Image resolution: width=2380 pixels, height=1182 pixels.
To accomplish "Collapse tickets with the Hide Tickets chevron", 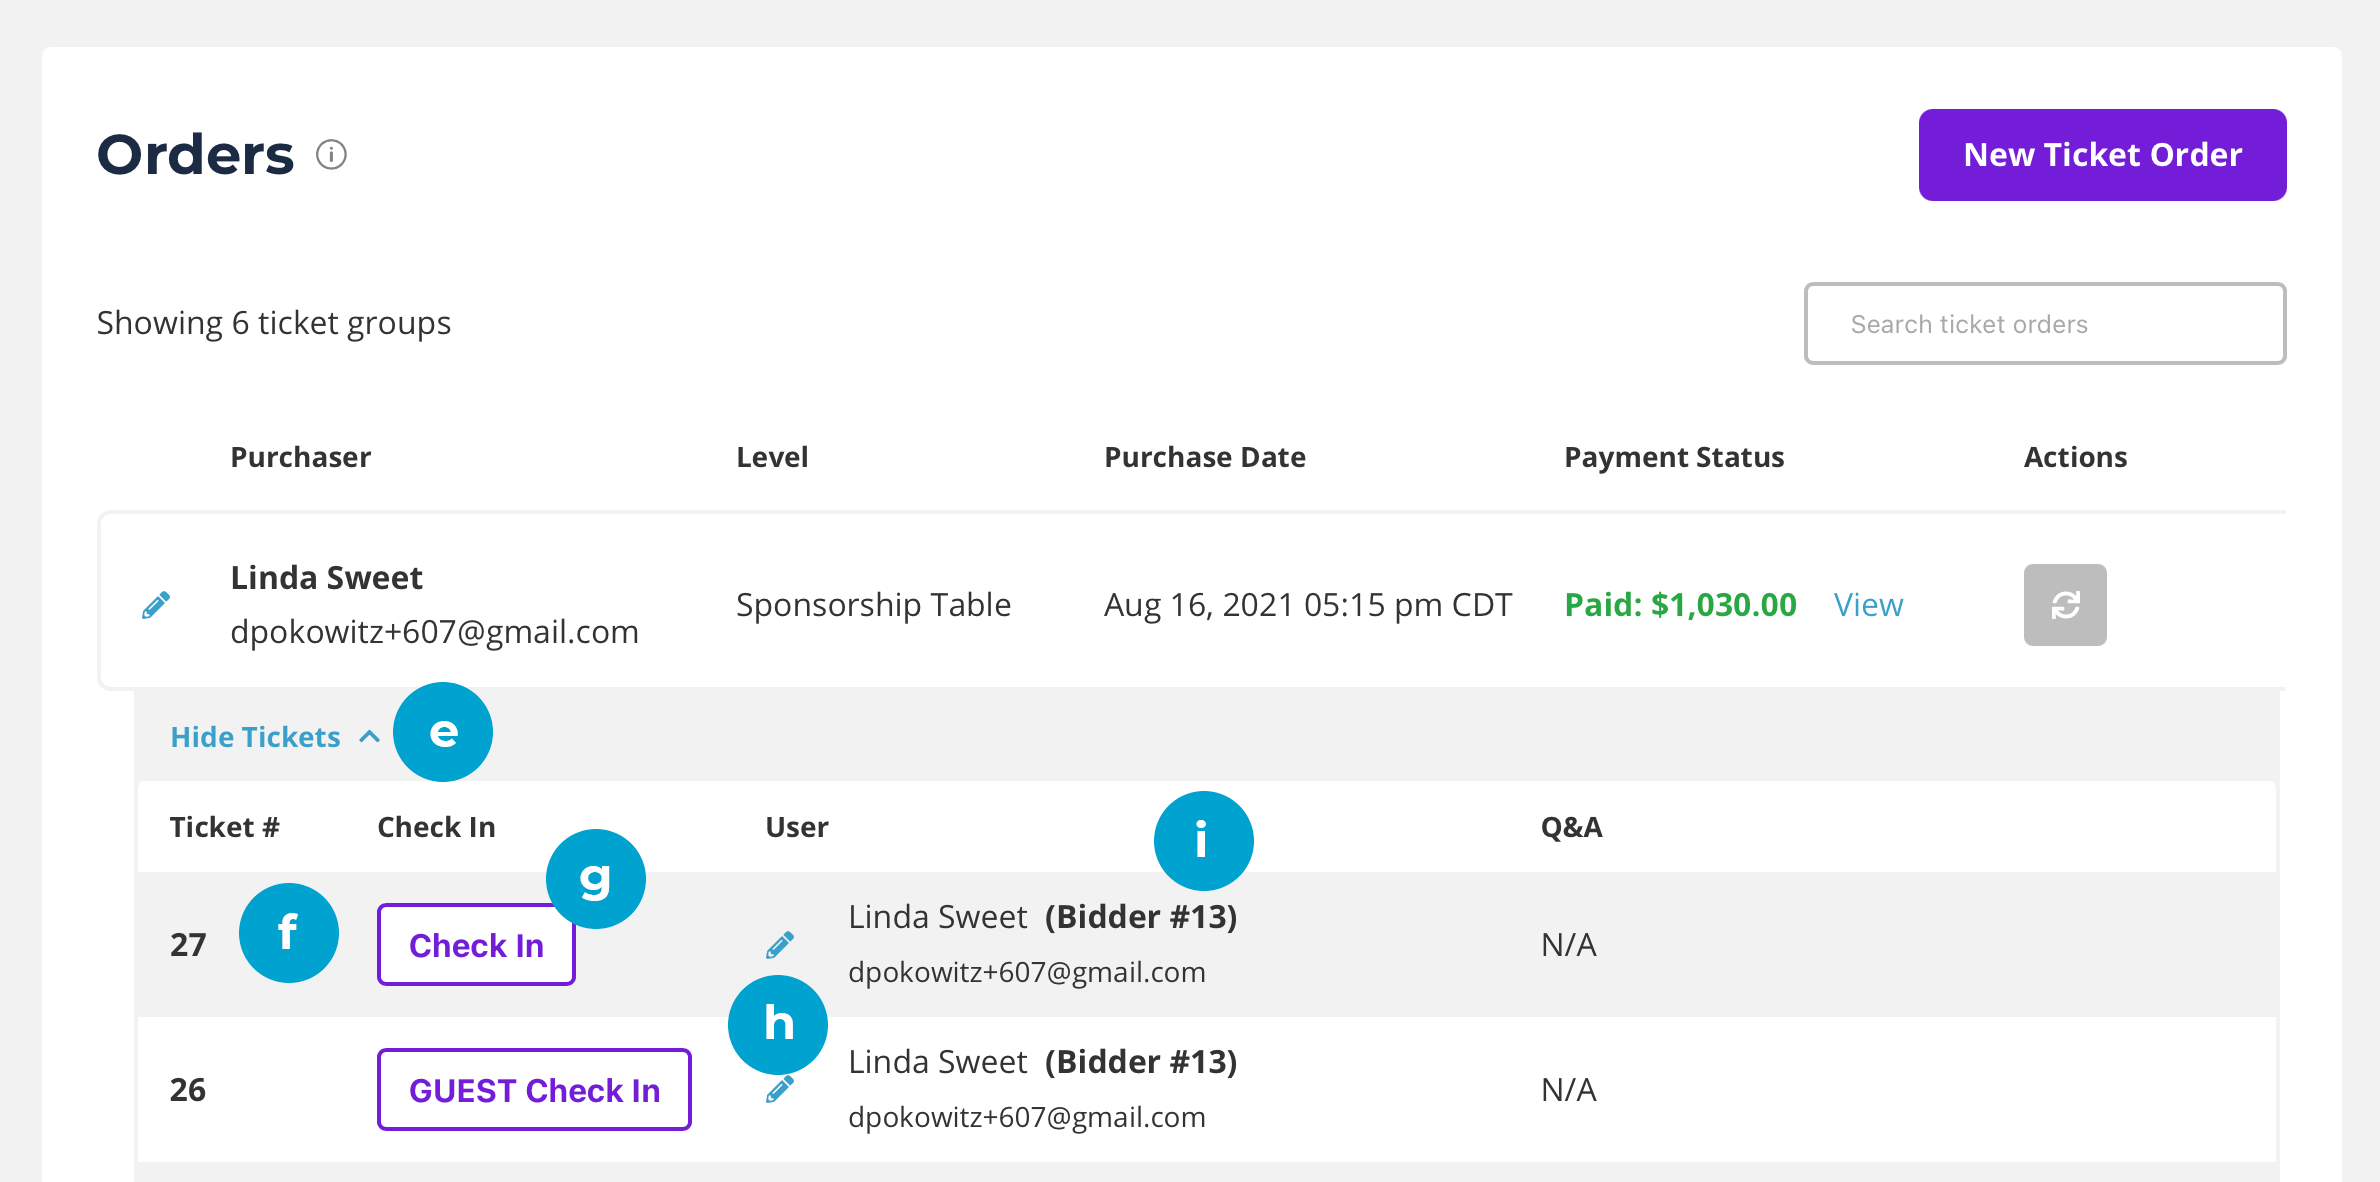I will click(369, 737).
